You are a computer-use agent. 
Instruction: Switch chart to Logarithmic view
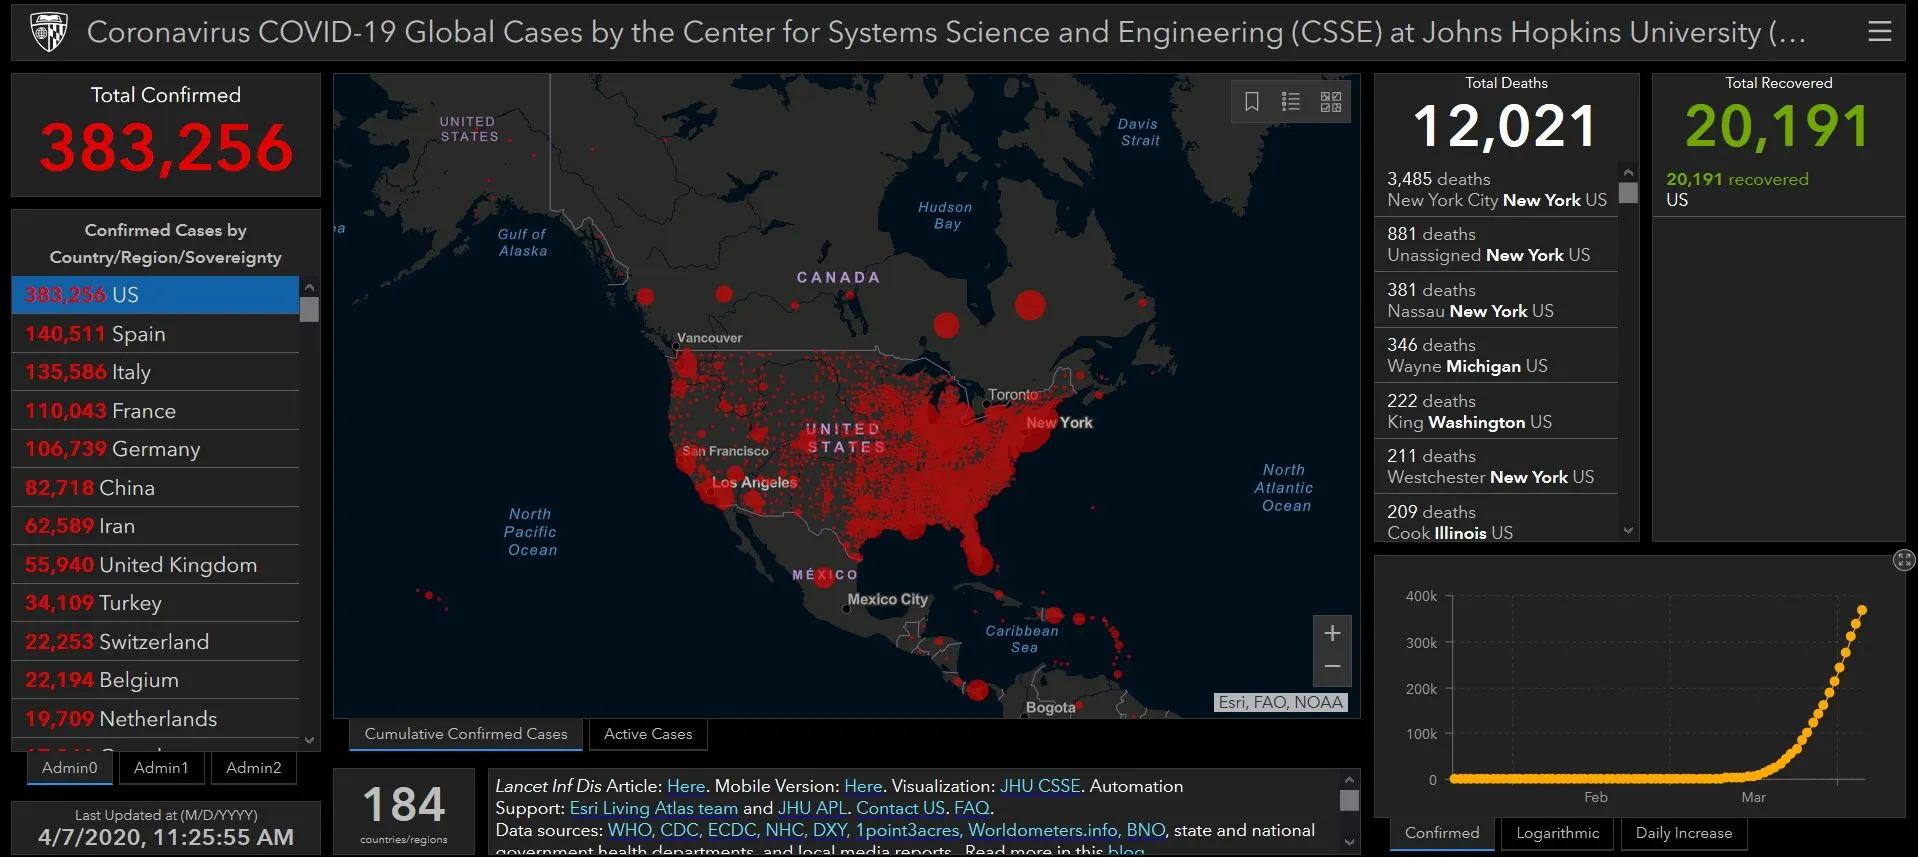(1557, 833)
